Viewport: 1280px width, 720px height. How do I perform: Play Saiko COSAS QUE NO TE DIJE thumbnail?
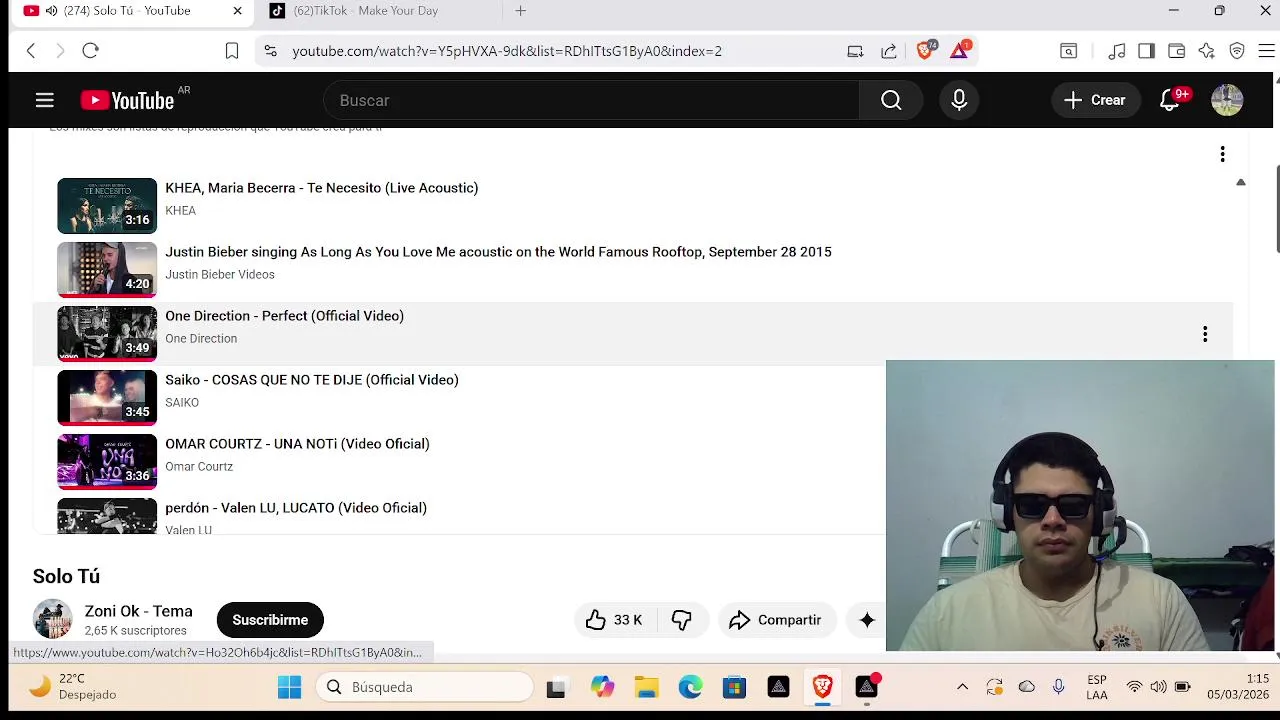tap(107, 398)
